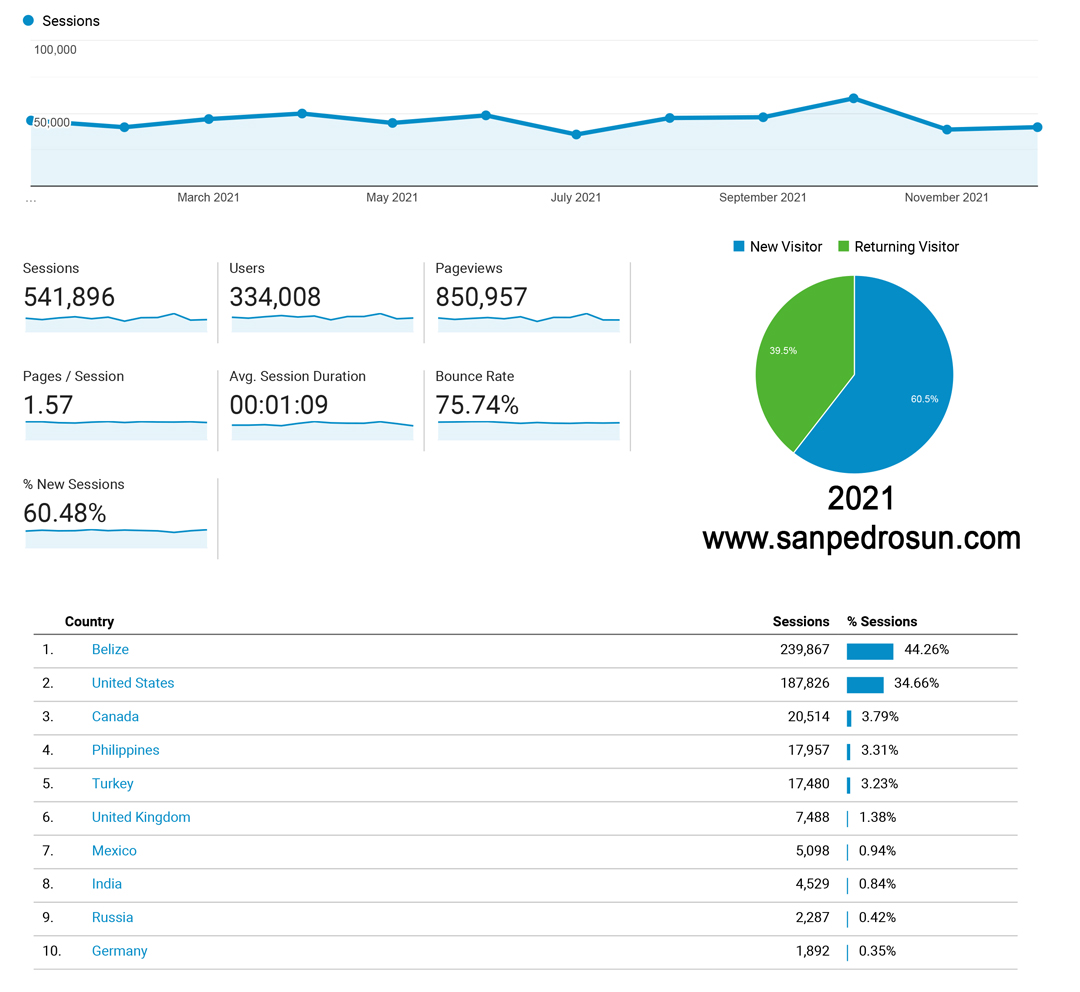Click the % Sessions column header

pyautogui.click(x=882, y=622)
